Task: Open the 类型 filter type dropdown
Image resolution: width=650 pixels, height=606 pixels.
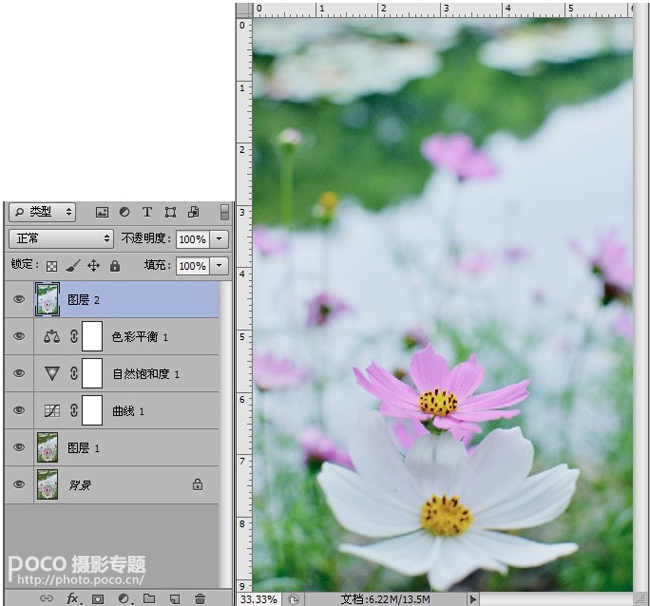Action: click(42, 212)
